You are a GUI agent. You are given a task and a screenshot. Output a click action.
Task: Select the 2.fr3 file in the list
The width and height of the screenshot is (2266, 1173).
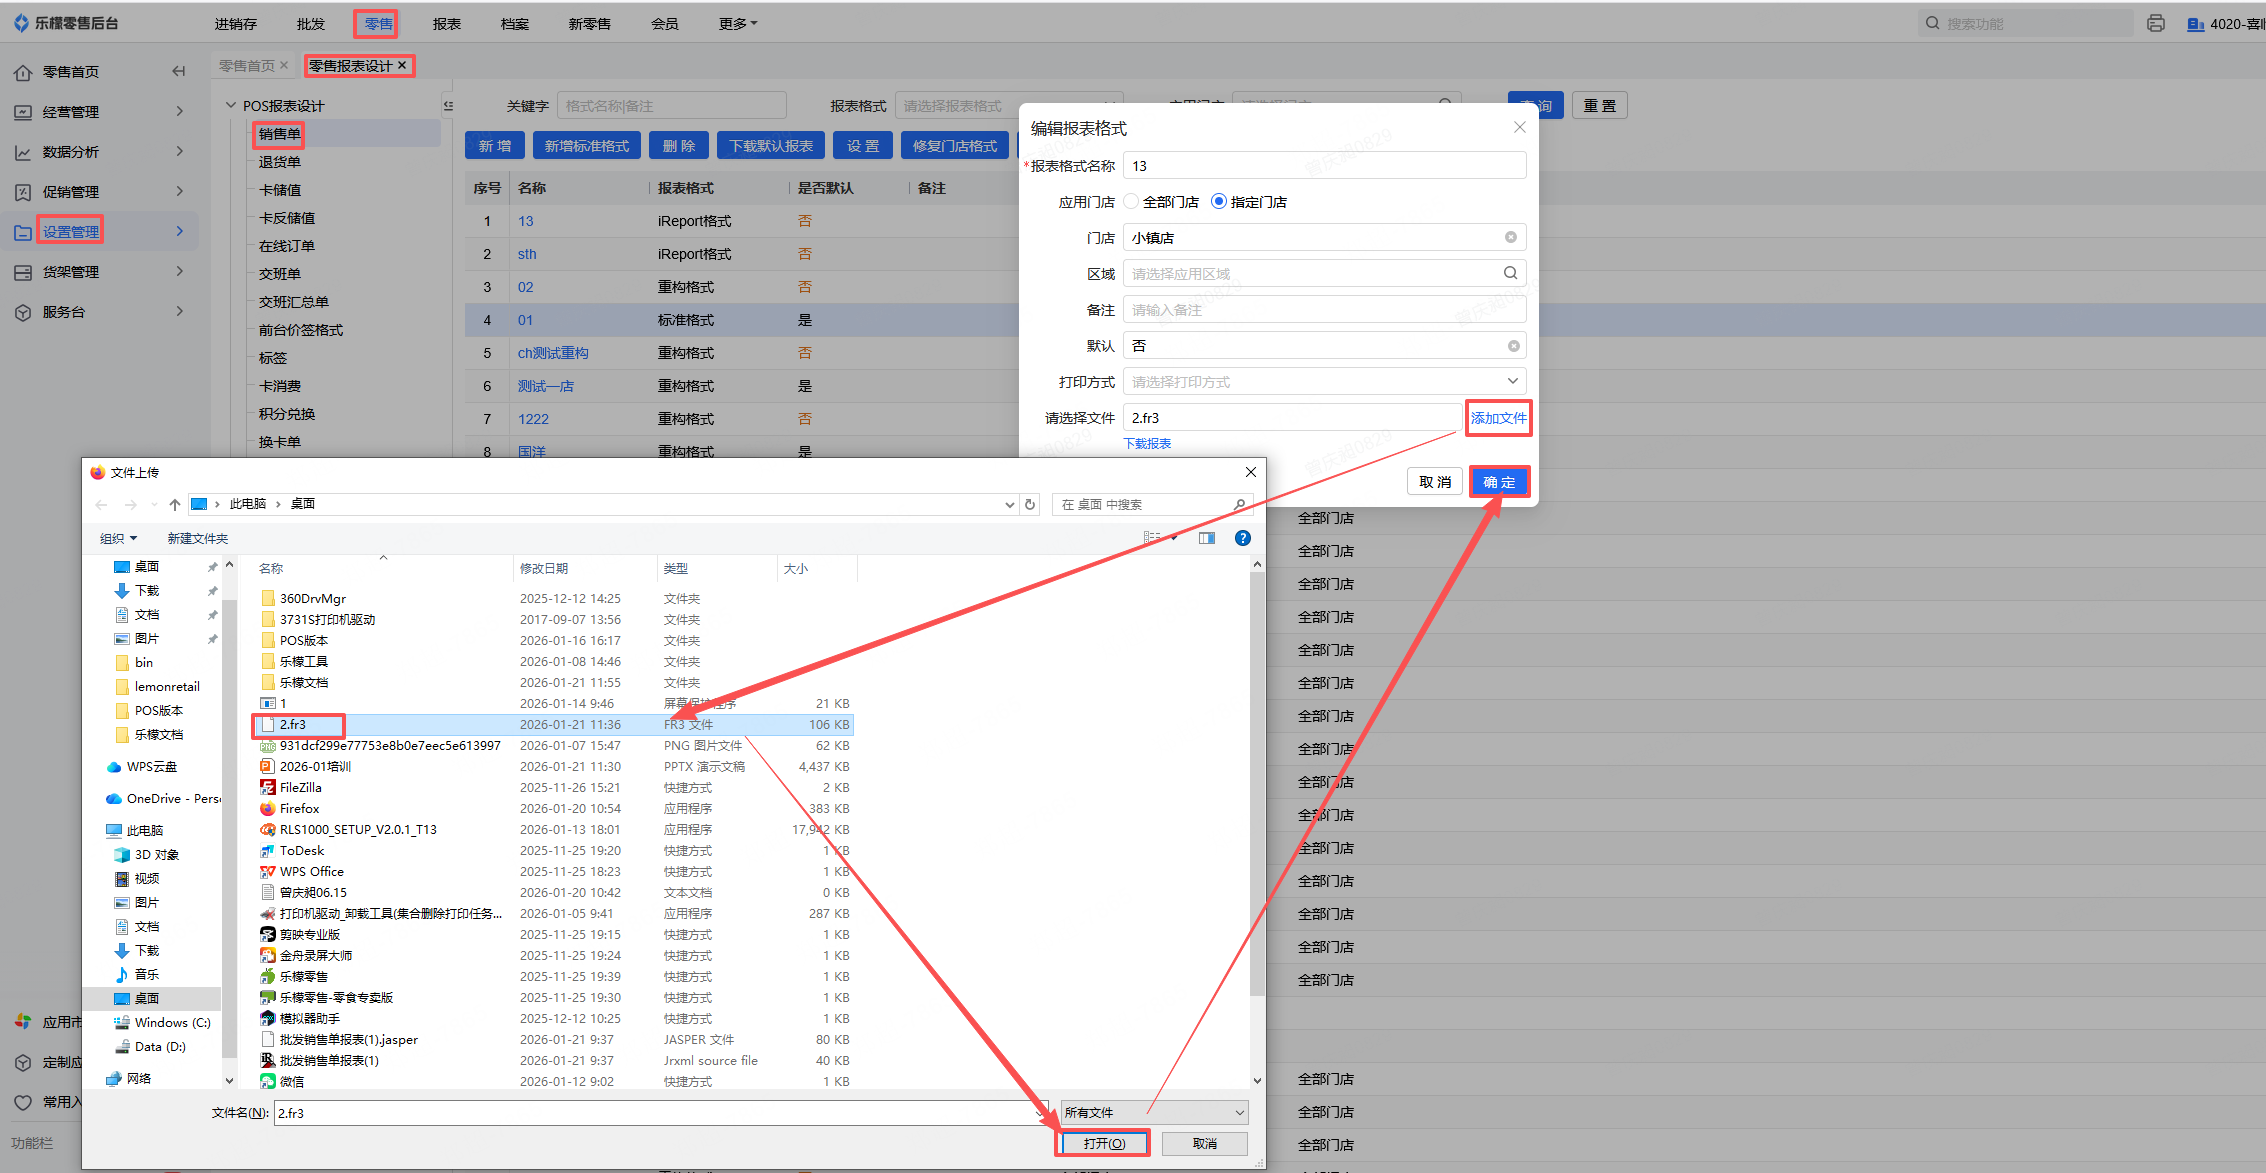pos(293,724)
